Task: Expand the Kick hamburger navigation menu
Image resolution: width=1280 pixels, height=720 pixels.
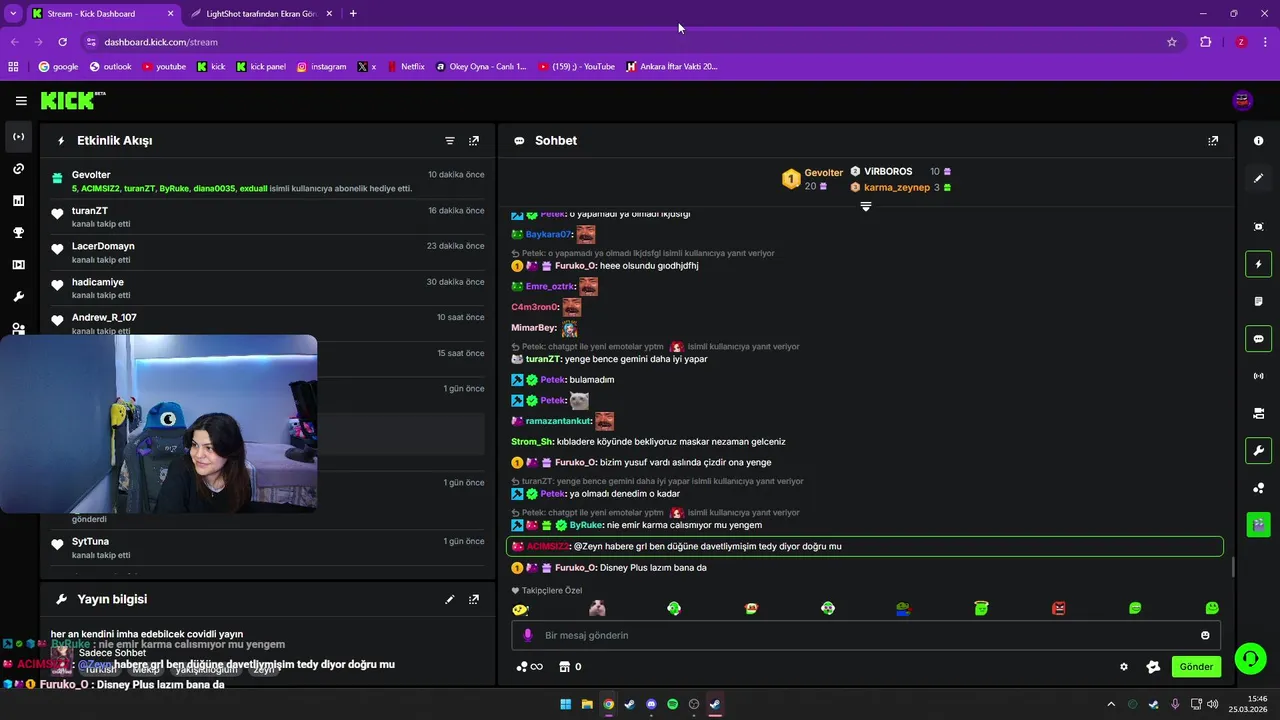Action: (21, 100)
